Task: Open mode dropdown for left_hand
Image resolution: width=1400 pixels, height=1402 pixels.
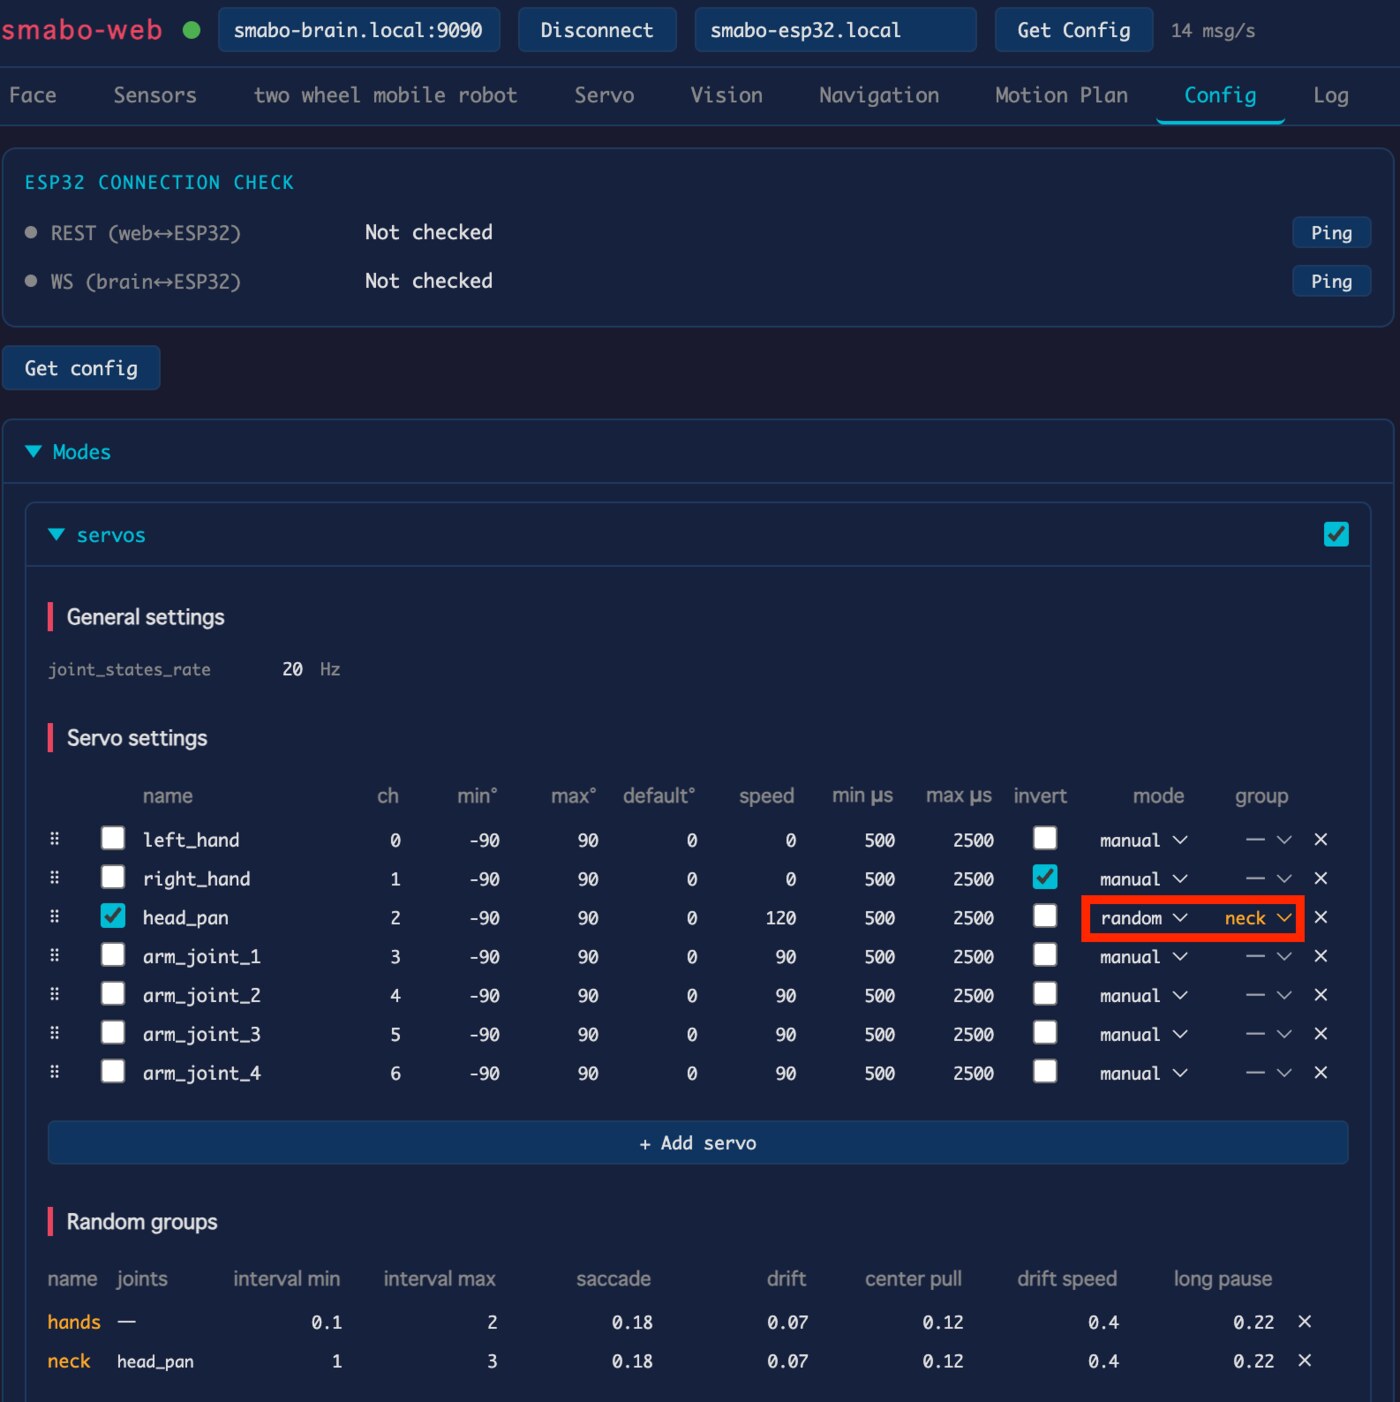Action: coord(1143,840)
